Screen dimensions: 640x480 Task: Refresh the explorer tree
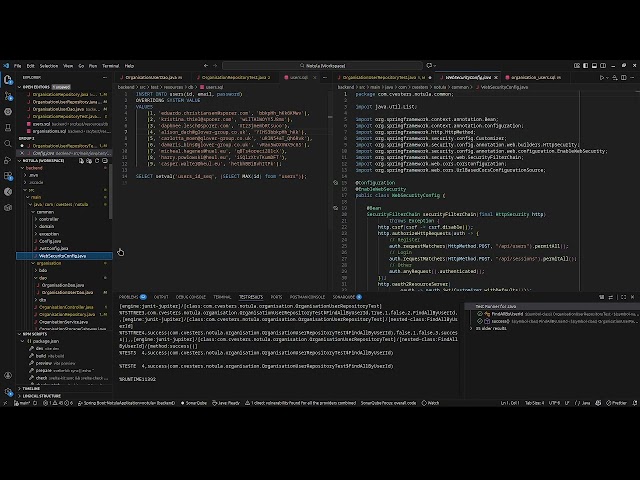pos(97,161)
